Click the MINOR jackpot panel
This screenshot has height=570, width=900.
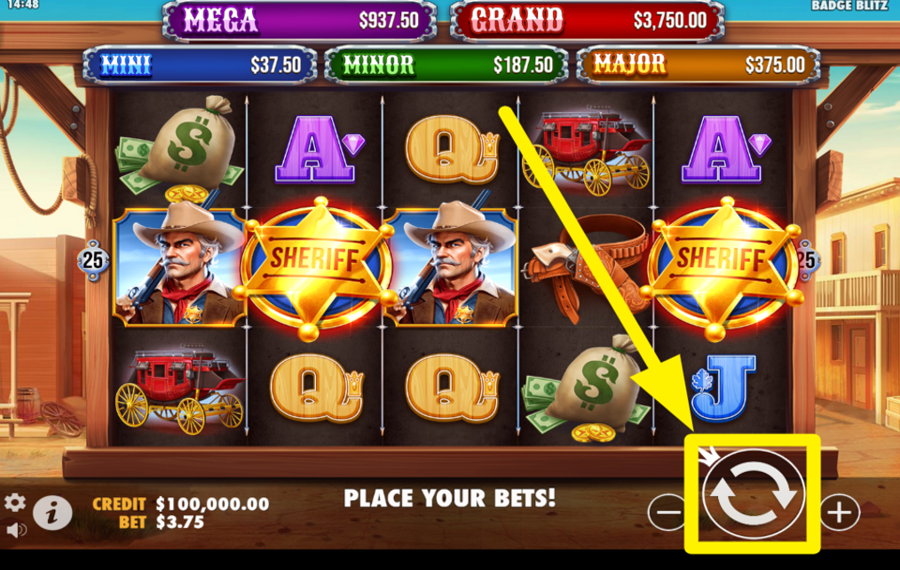point(446,65)
